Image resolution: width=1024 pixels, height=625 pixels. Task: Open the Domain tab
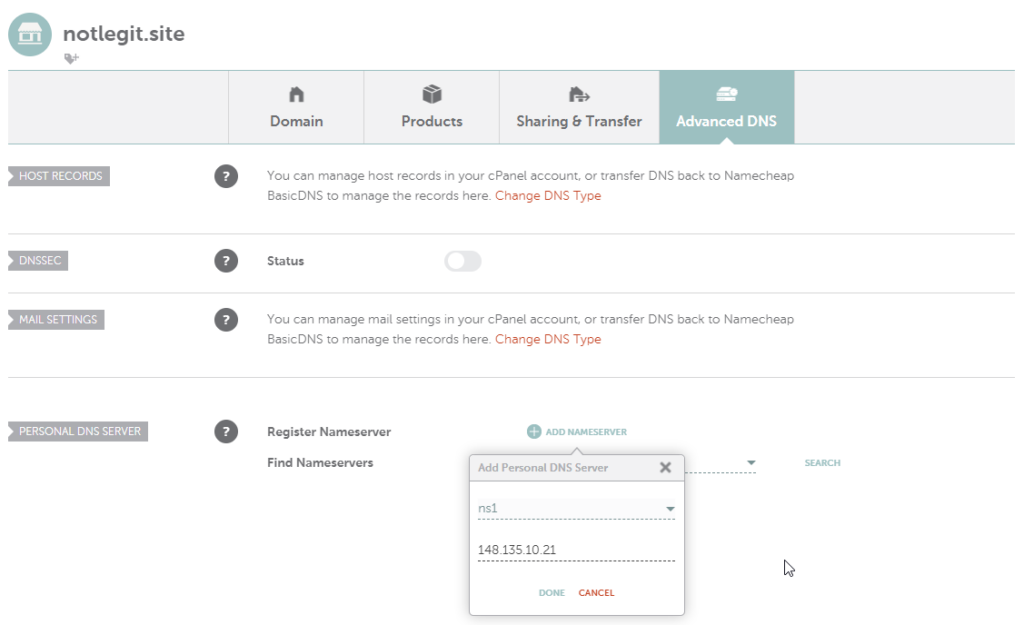[296, 107]
